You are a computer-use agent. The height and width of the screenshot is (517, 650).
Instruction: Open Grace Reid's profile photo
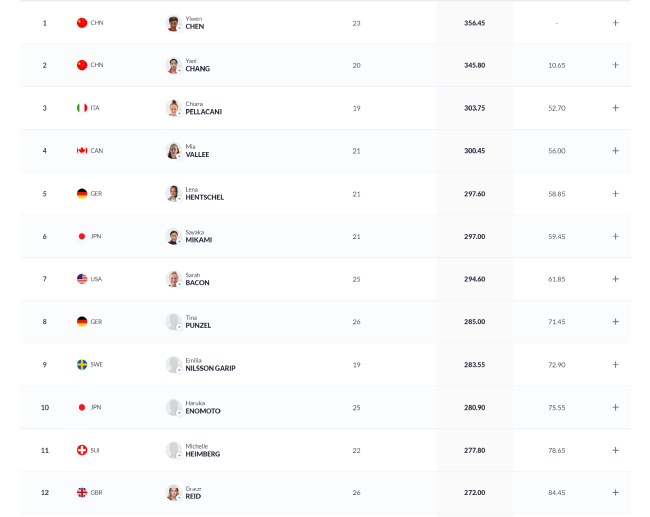click(x=173, y=493)
